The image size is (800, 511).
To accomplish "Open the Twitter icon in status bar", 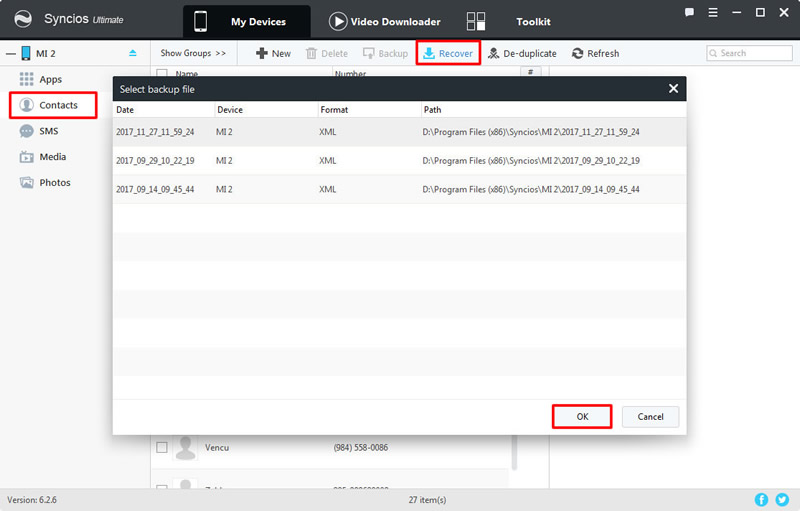I will (x=782, y=500).
